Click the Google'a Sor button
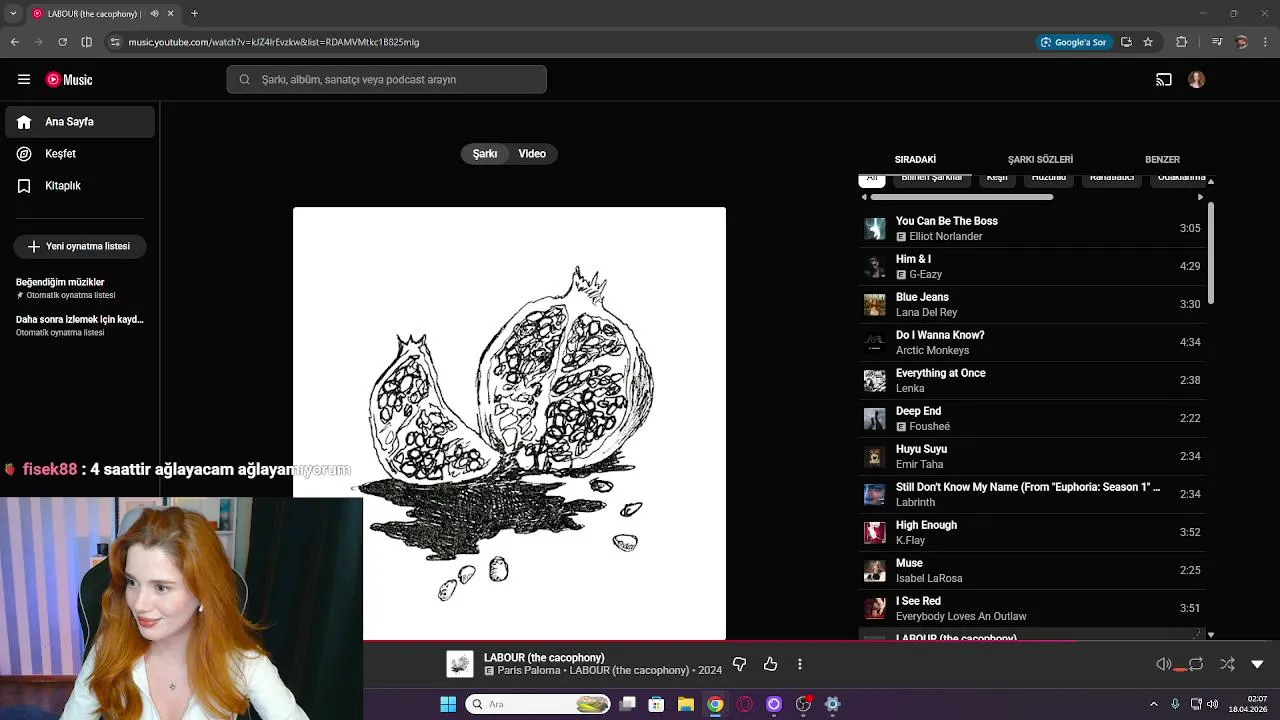The height and width of the screenshot is (720, 1280). [1074, 42]
